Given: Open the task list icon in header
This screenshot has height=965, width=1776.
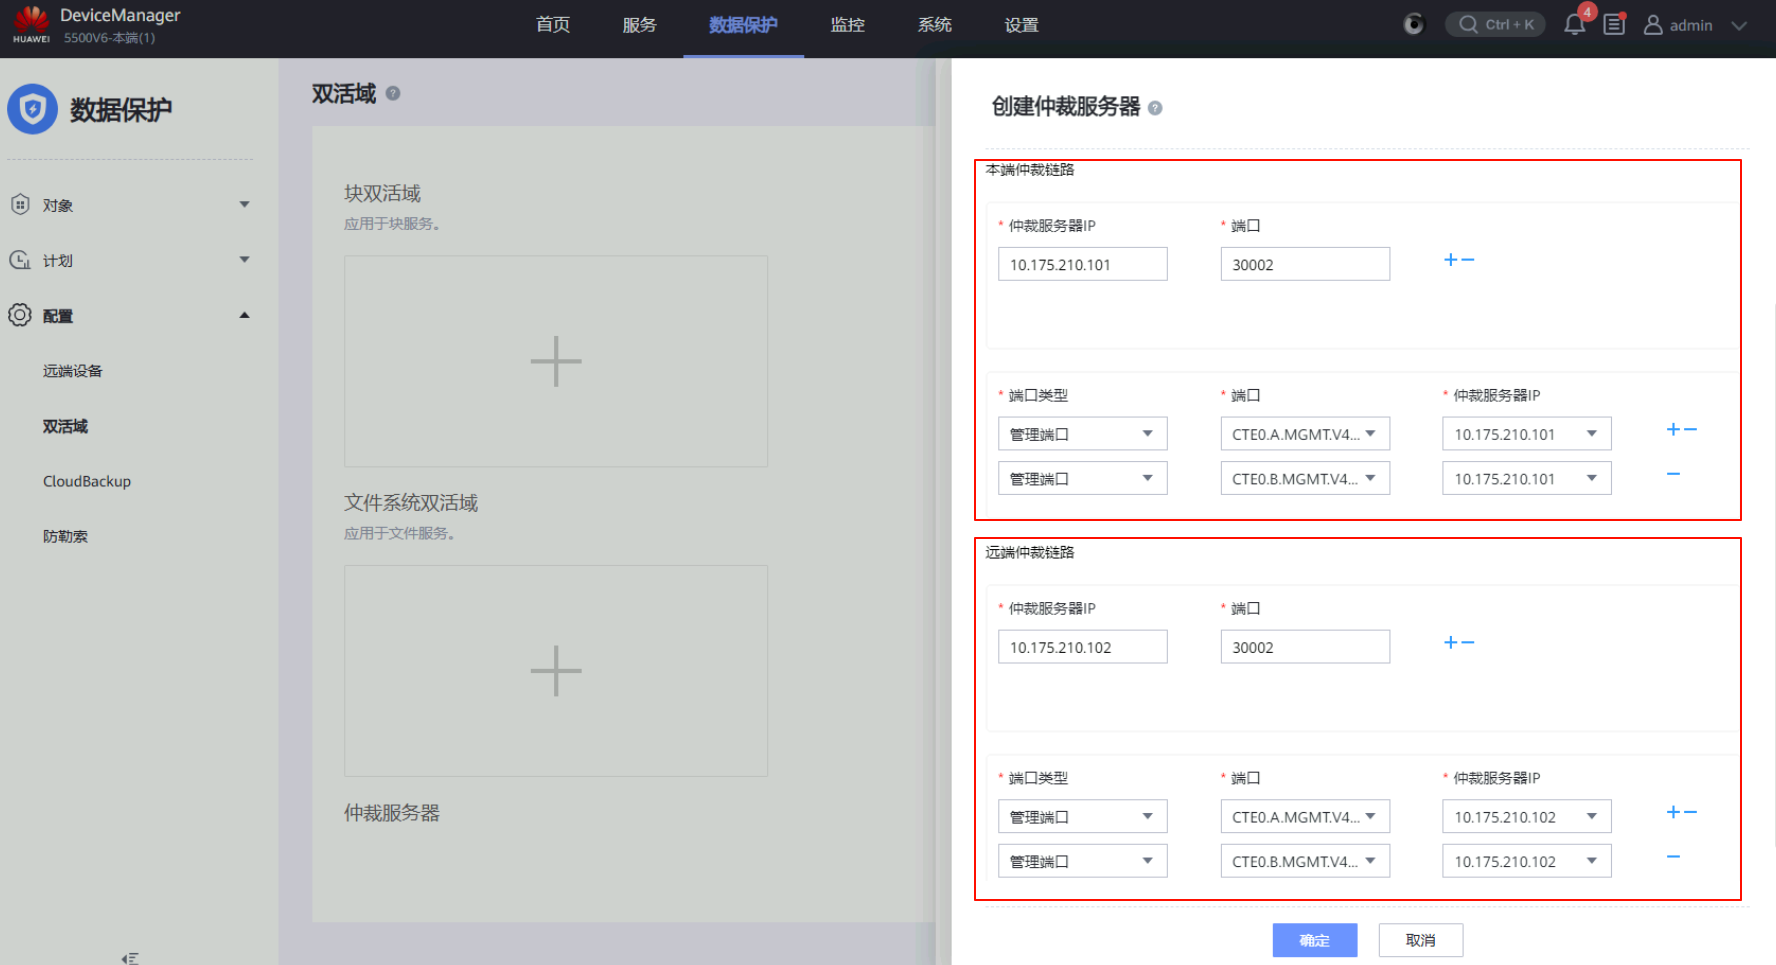Looking at the screenshot, I should pyautogui.click(x=1614, y=25).
